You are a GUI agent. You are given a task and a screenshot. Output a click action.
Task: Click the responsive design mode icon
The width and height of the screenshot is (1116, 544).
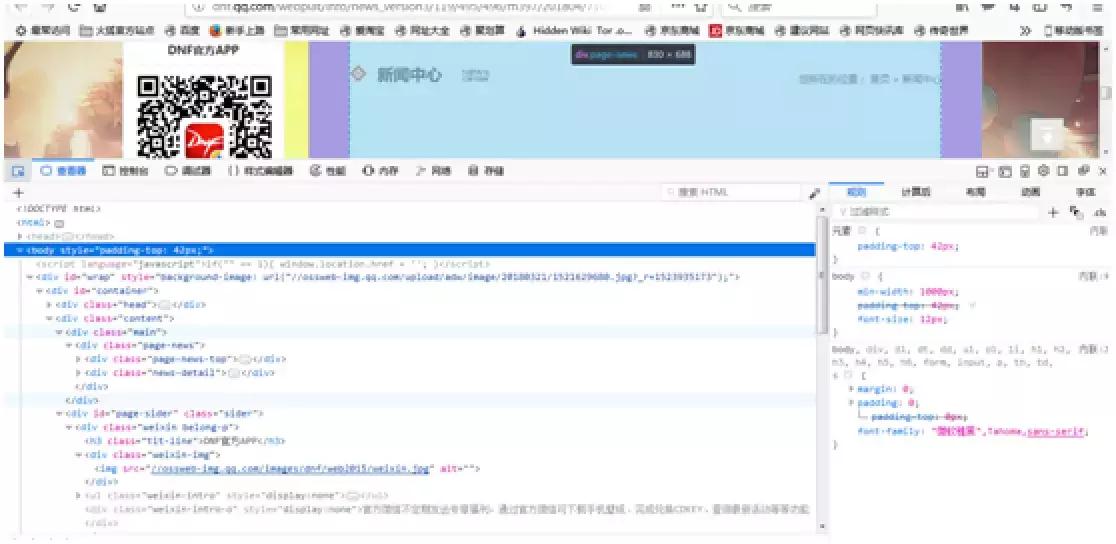pos(1025,171)
